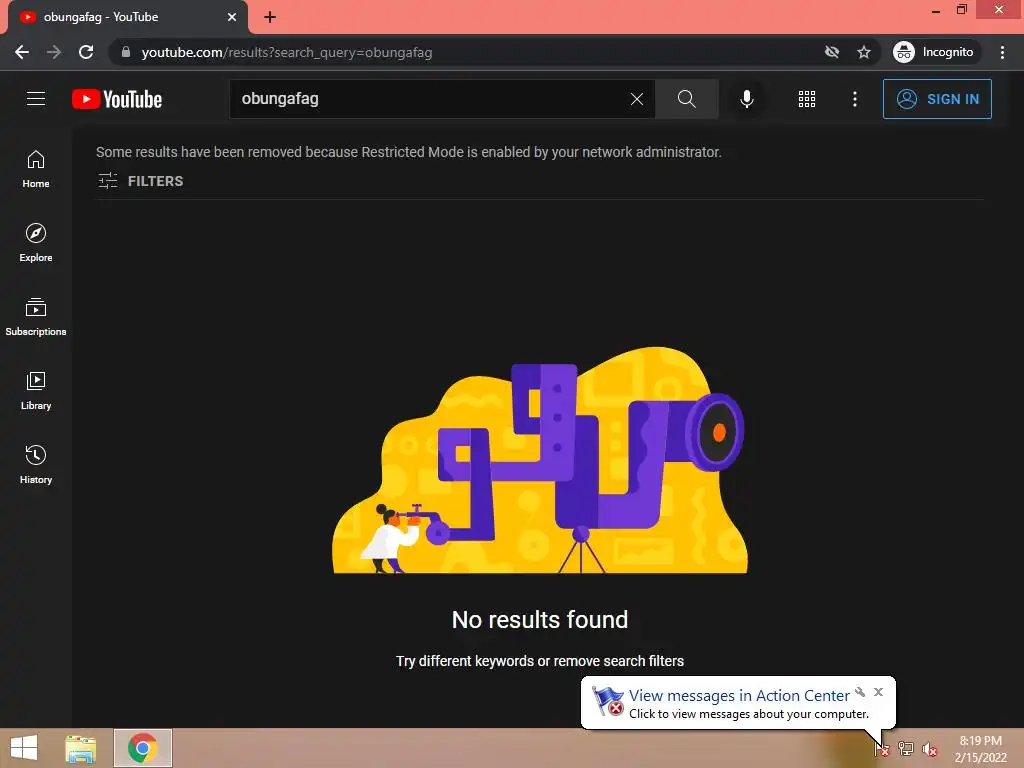
Task: Open Library in the sidebar
Action: [36, 391]
